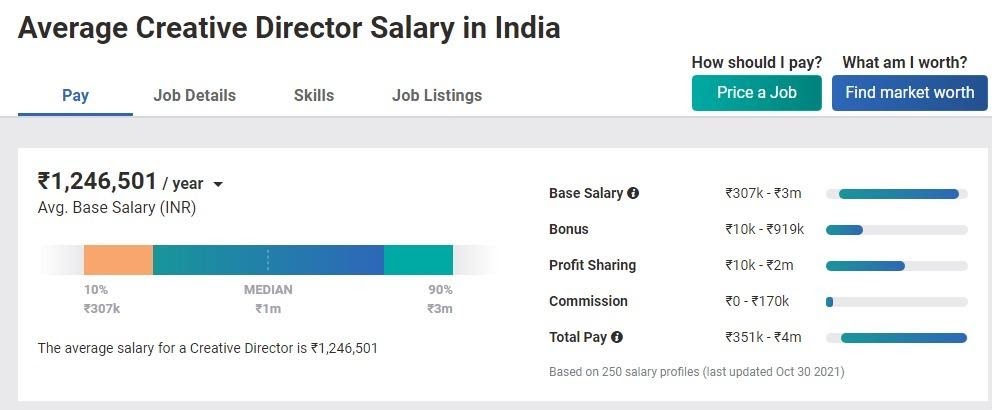The width and height of the screenshot is (992, 410).
Task: Click the Total Pay range bar
Action: (903, 337)
